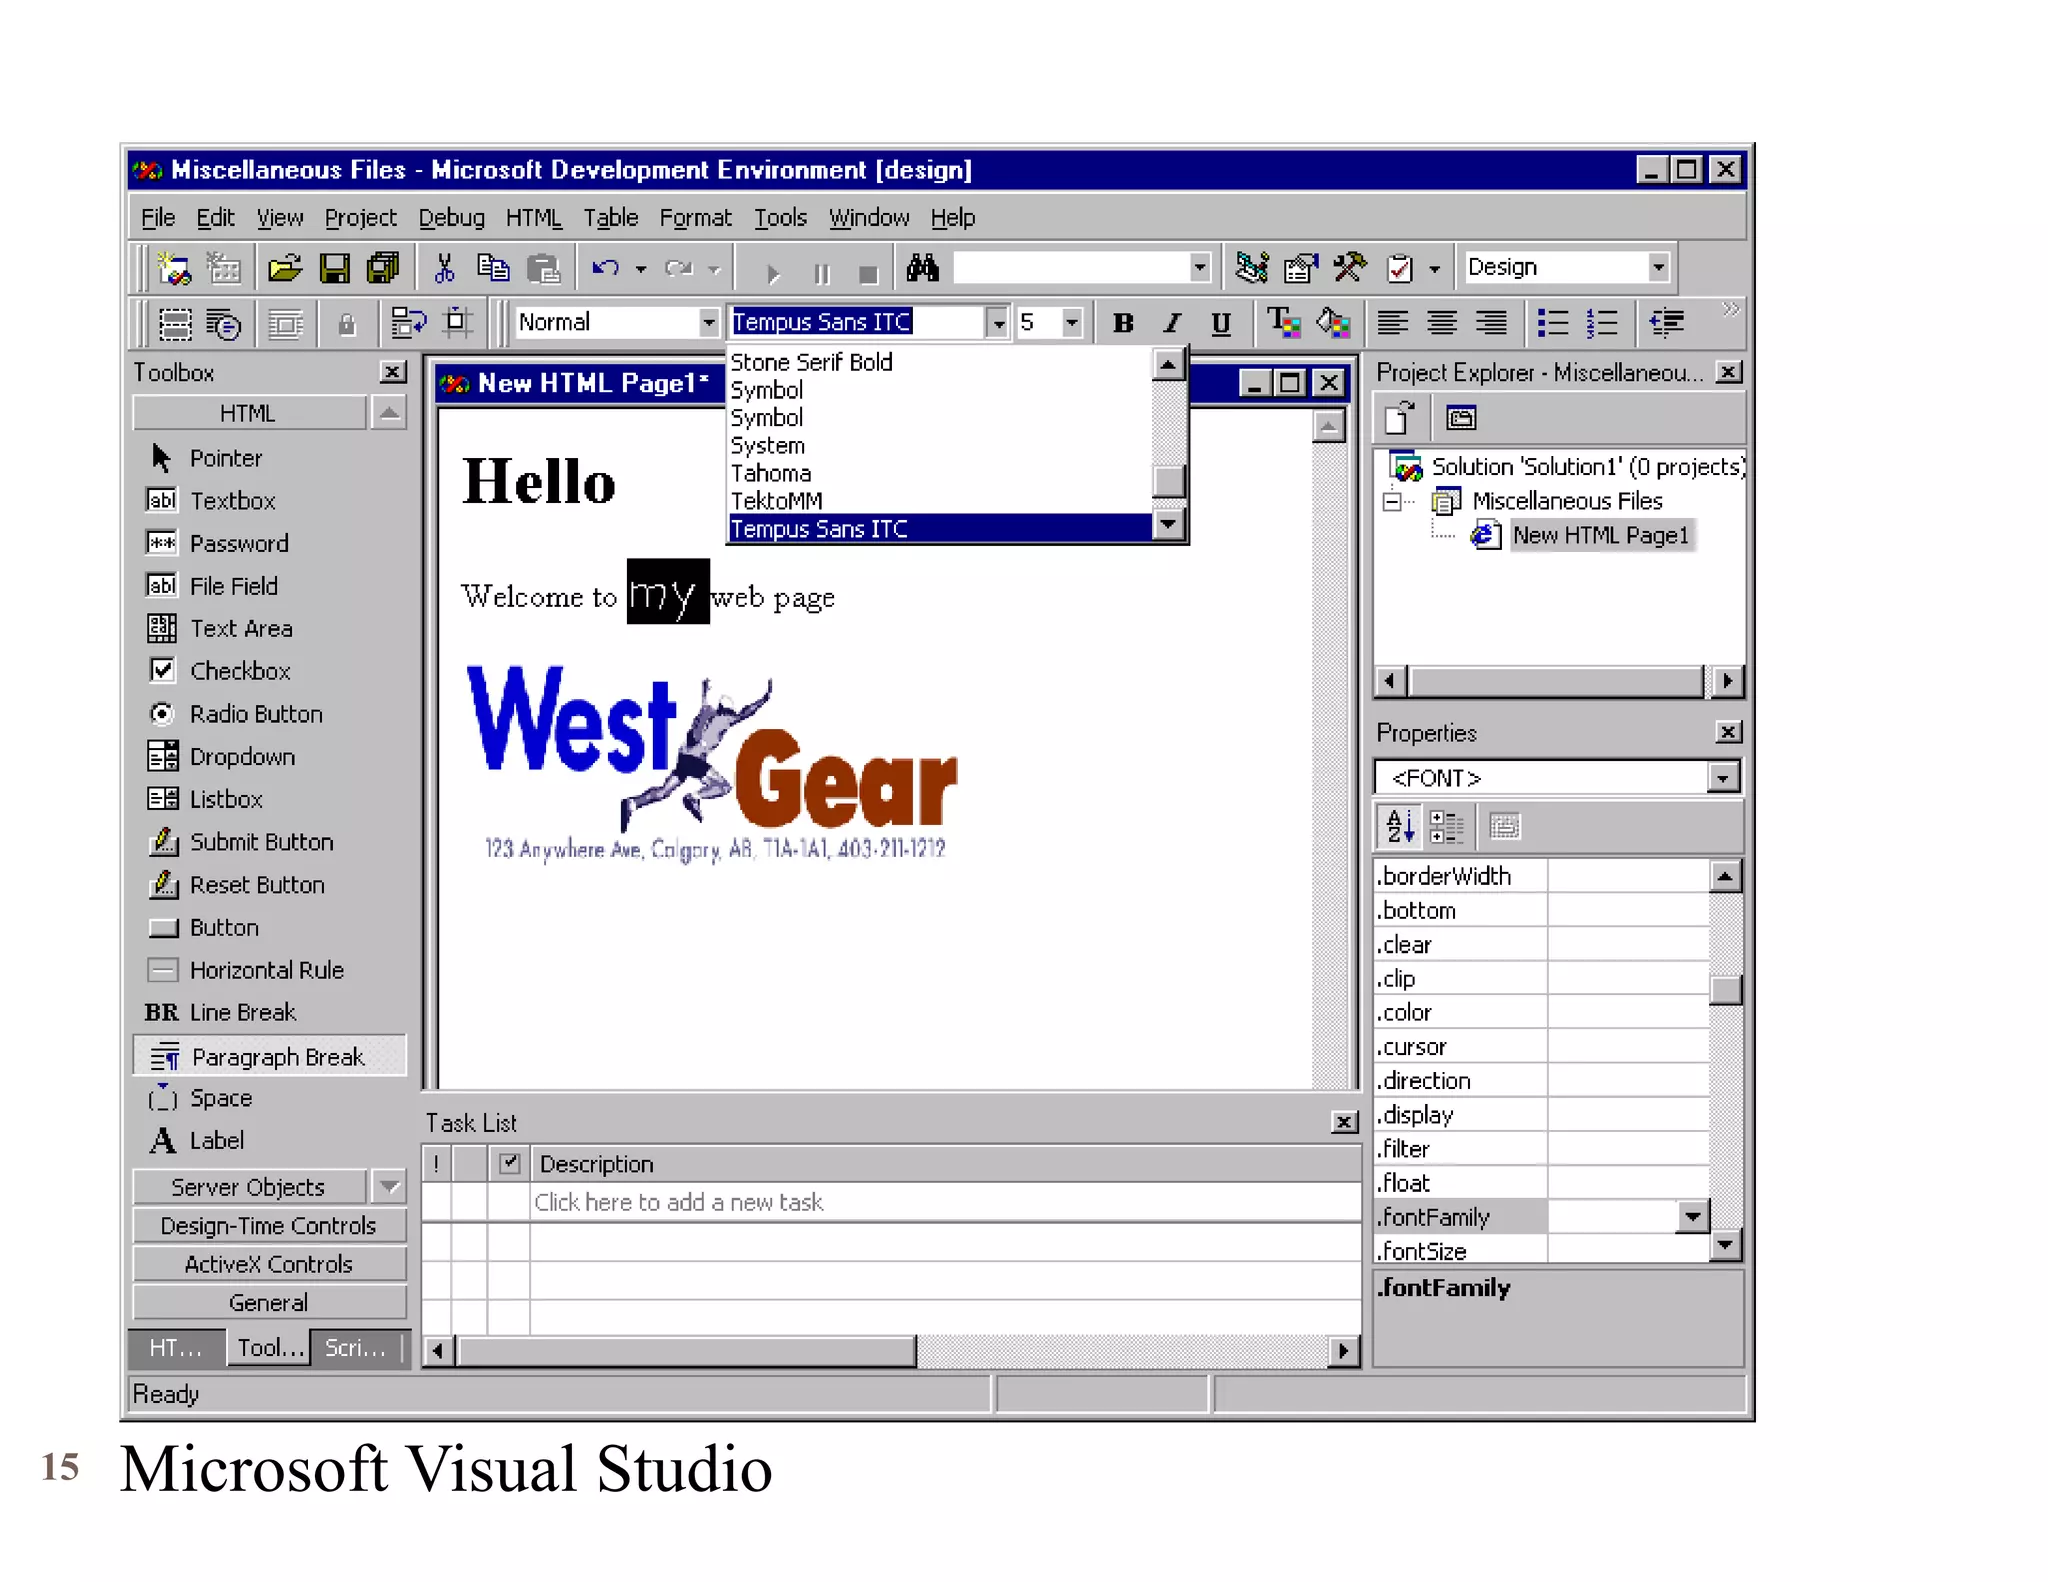This screenshot has height=1582, width=2048.
Task: Click the Toolbox wrench and hammer icon
Action: pos(1350,268)
